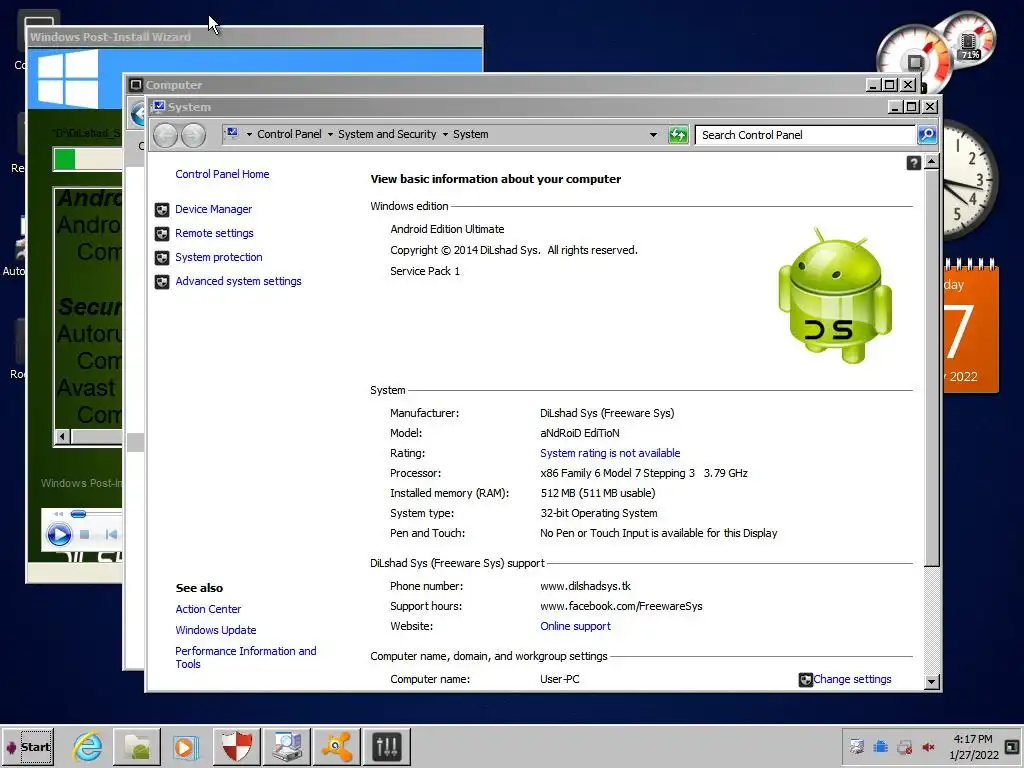Open the Avast icon on the taskbar
This screenshot has height=768, width=1024.
[336, 746]
